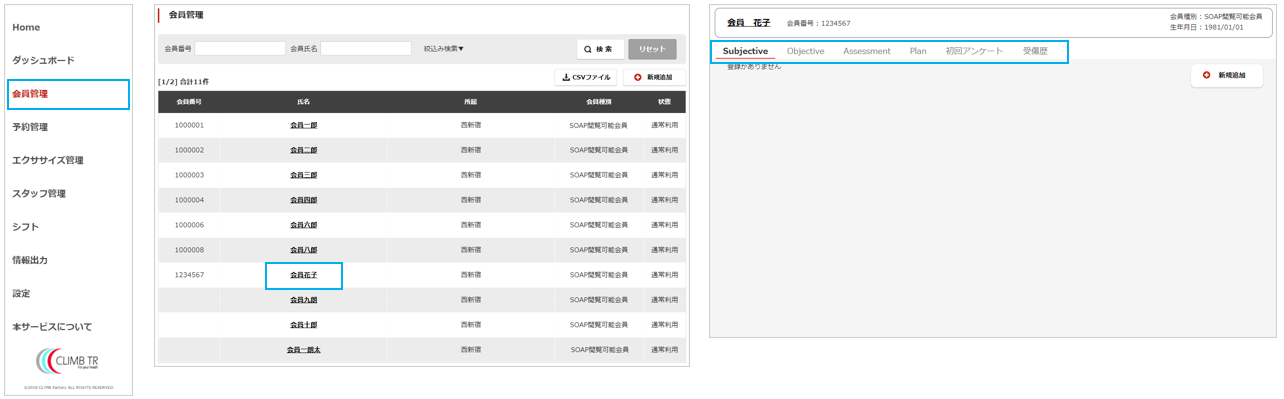Open member link 会員九郎
This screenshot has height=399, width=1284.
pyautogui.click(x=303, y=300)
